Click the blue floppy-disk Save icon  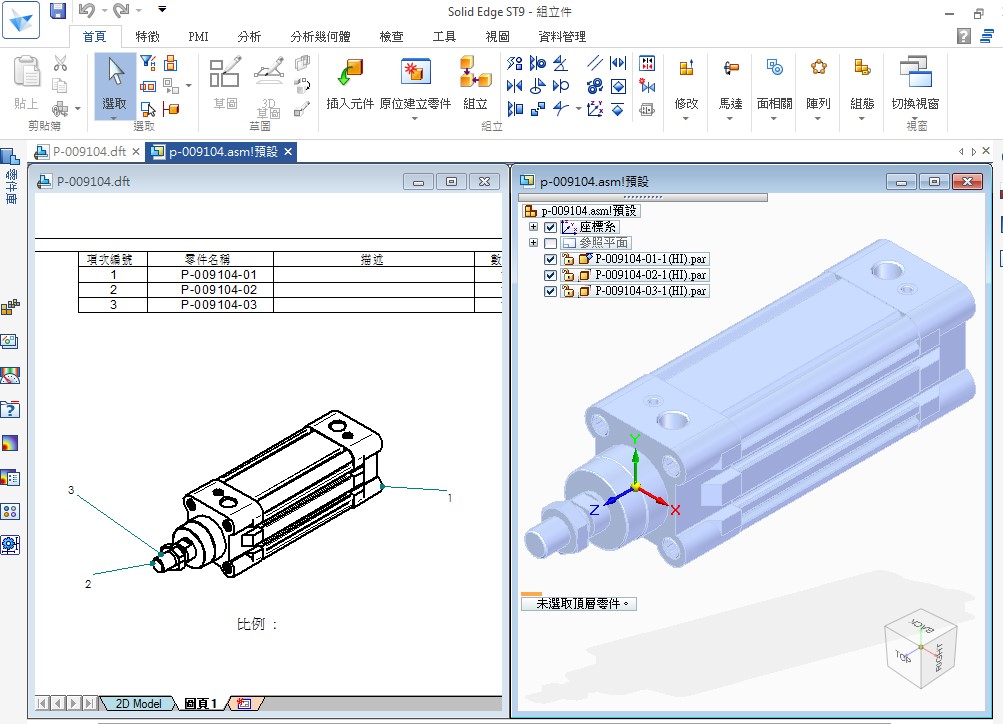58,10
